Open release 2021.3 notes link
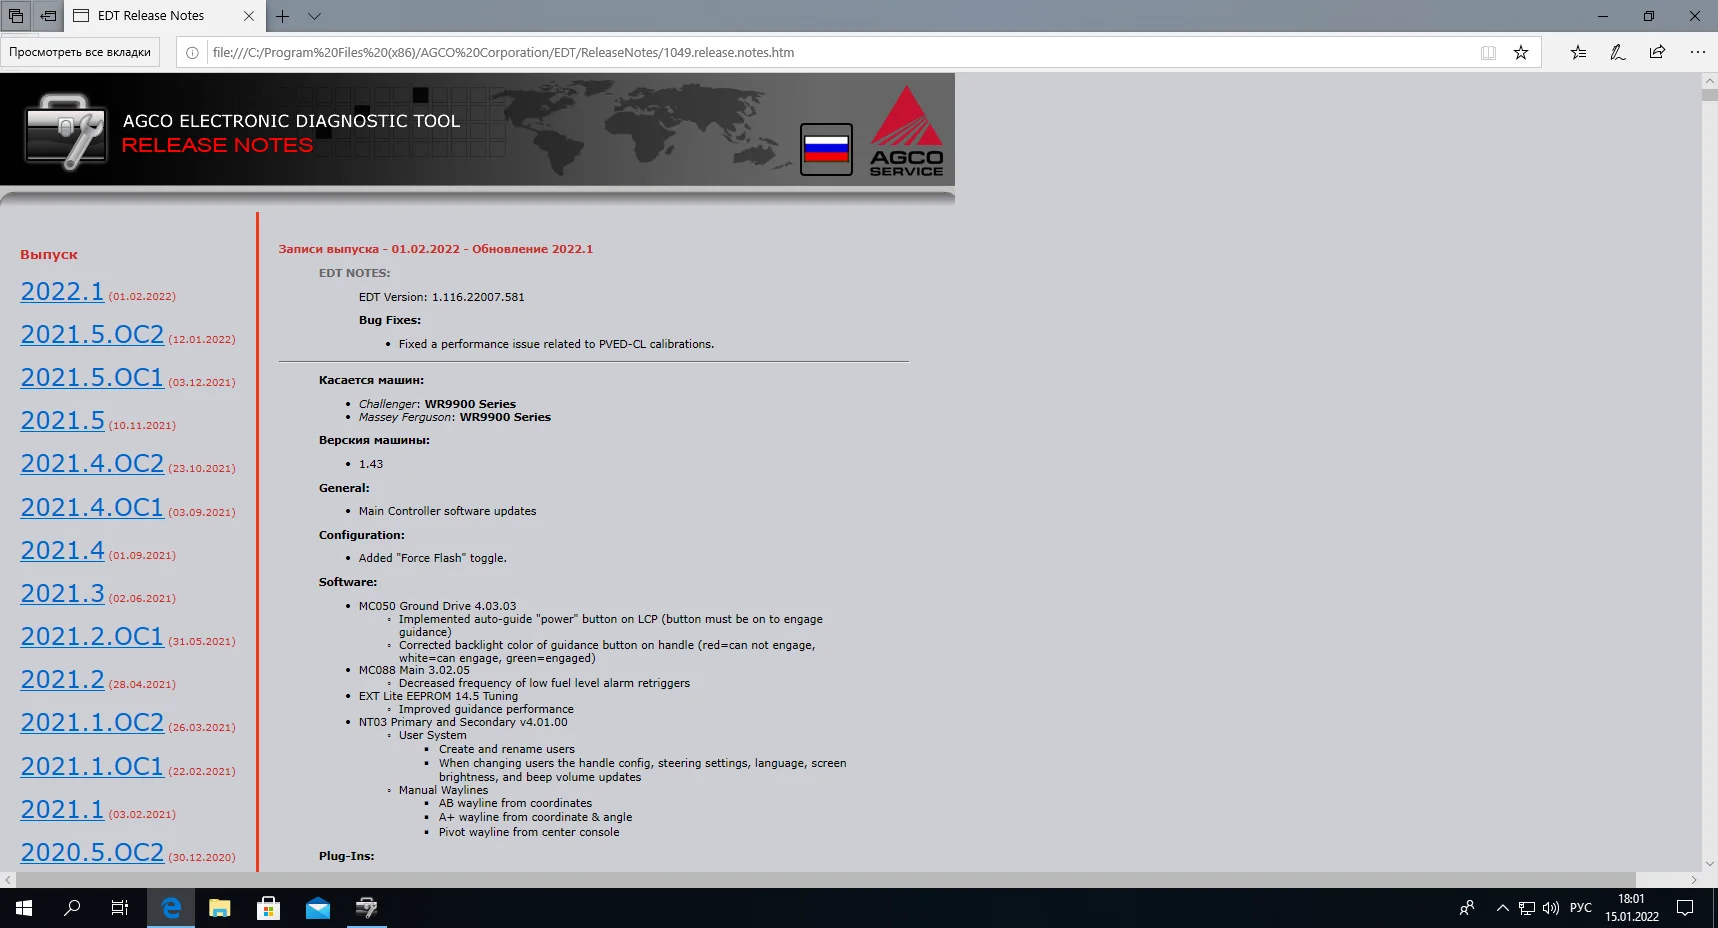Screen dimensions: 1718x928 (62, 593)
